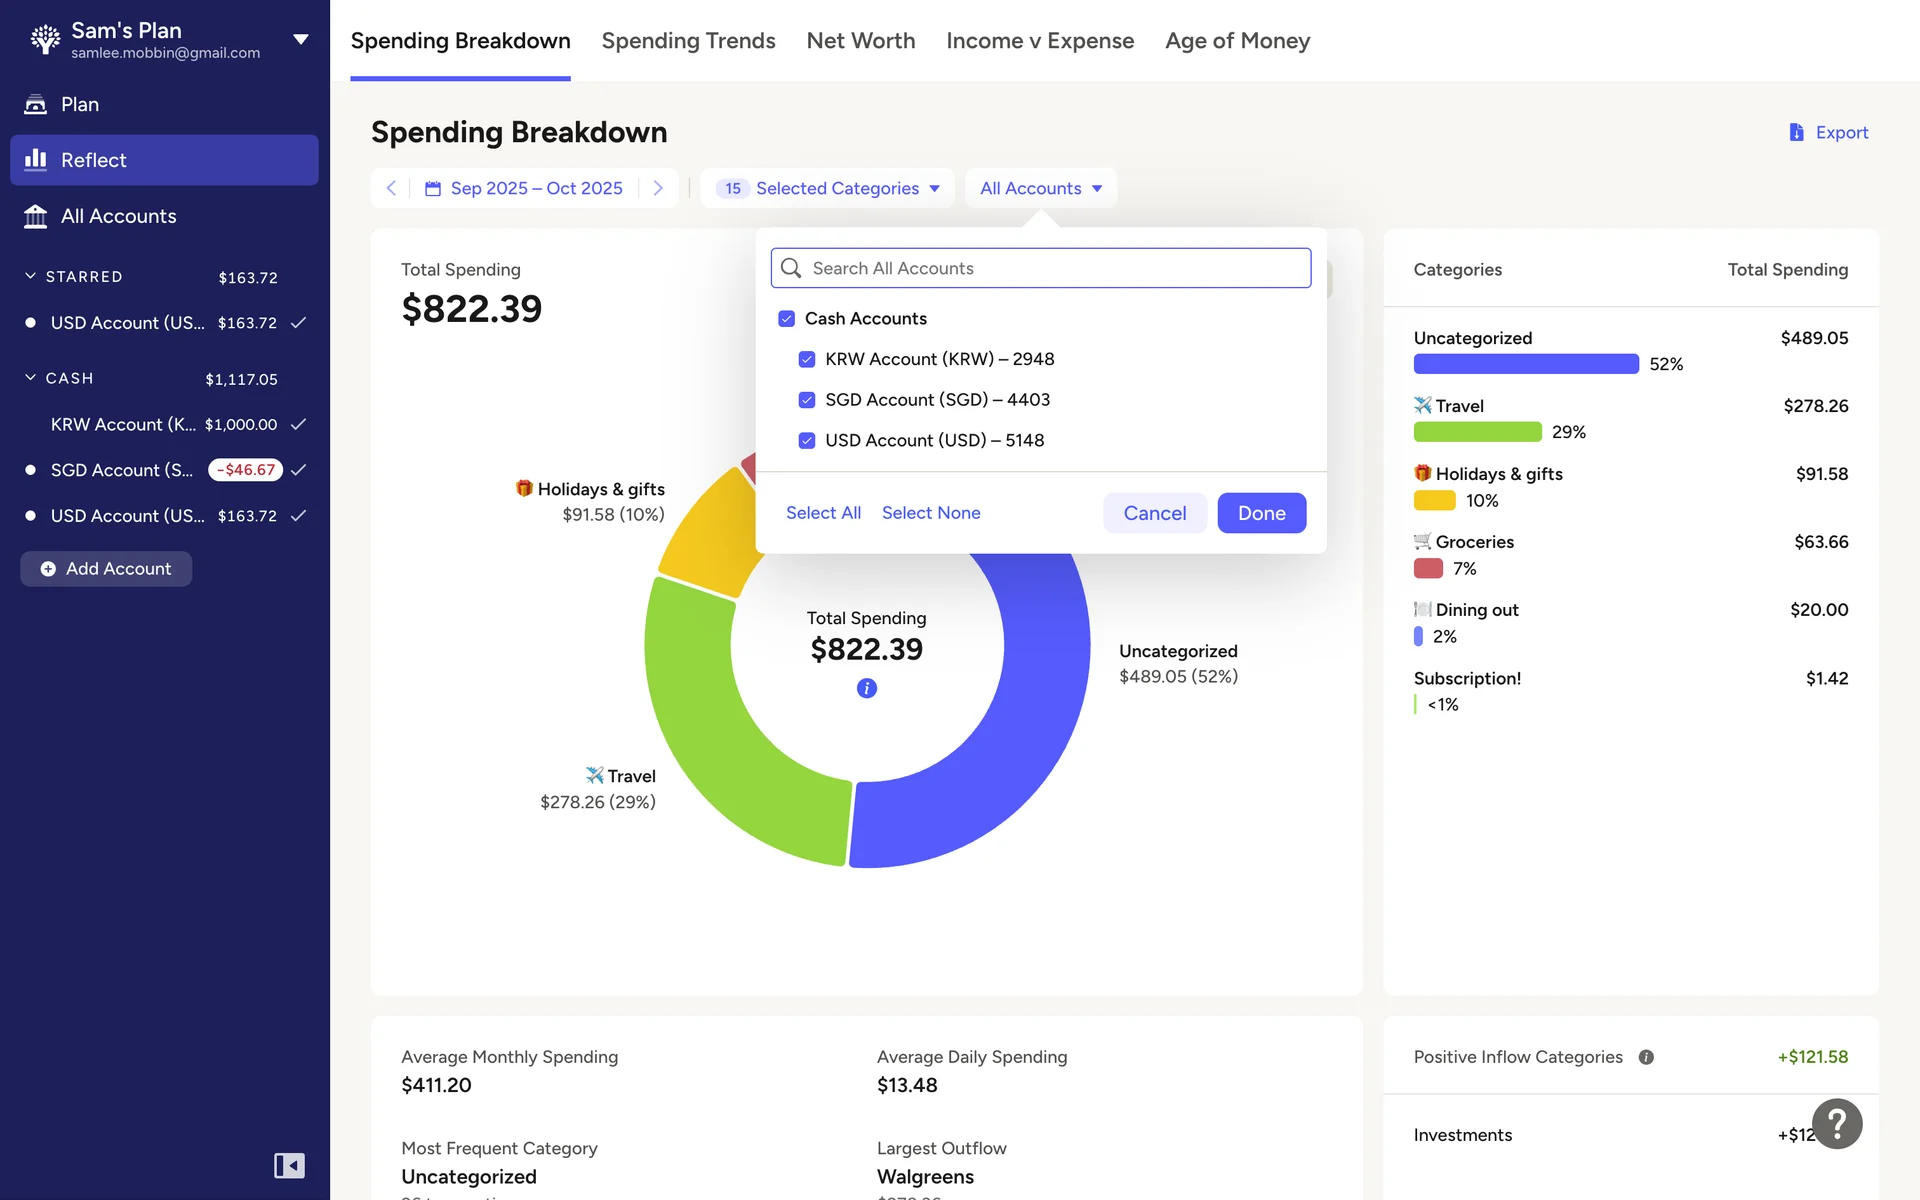Click the info icon under Total Spending
This screenshot has width=1920, height=1200.
point(867,688)
